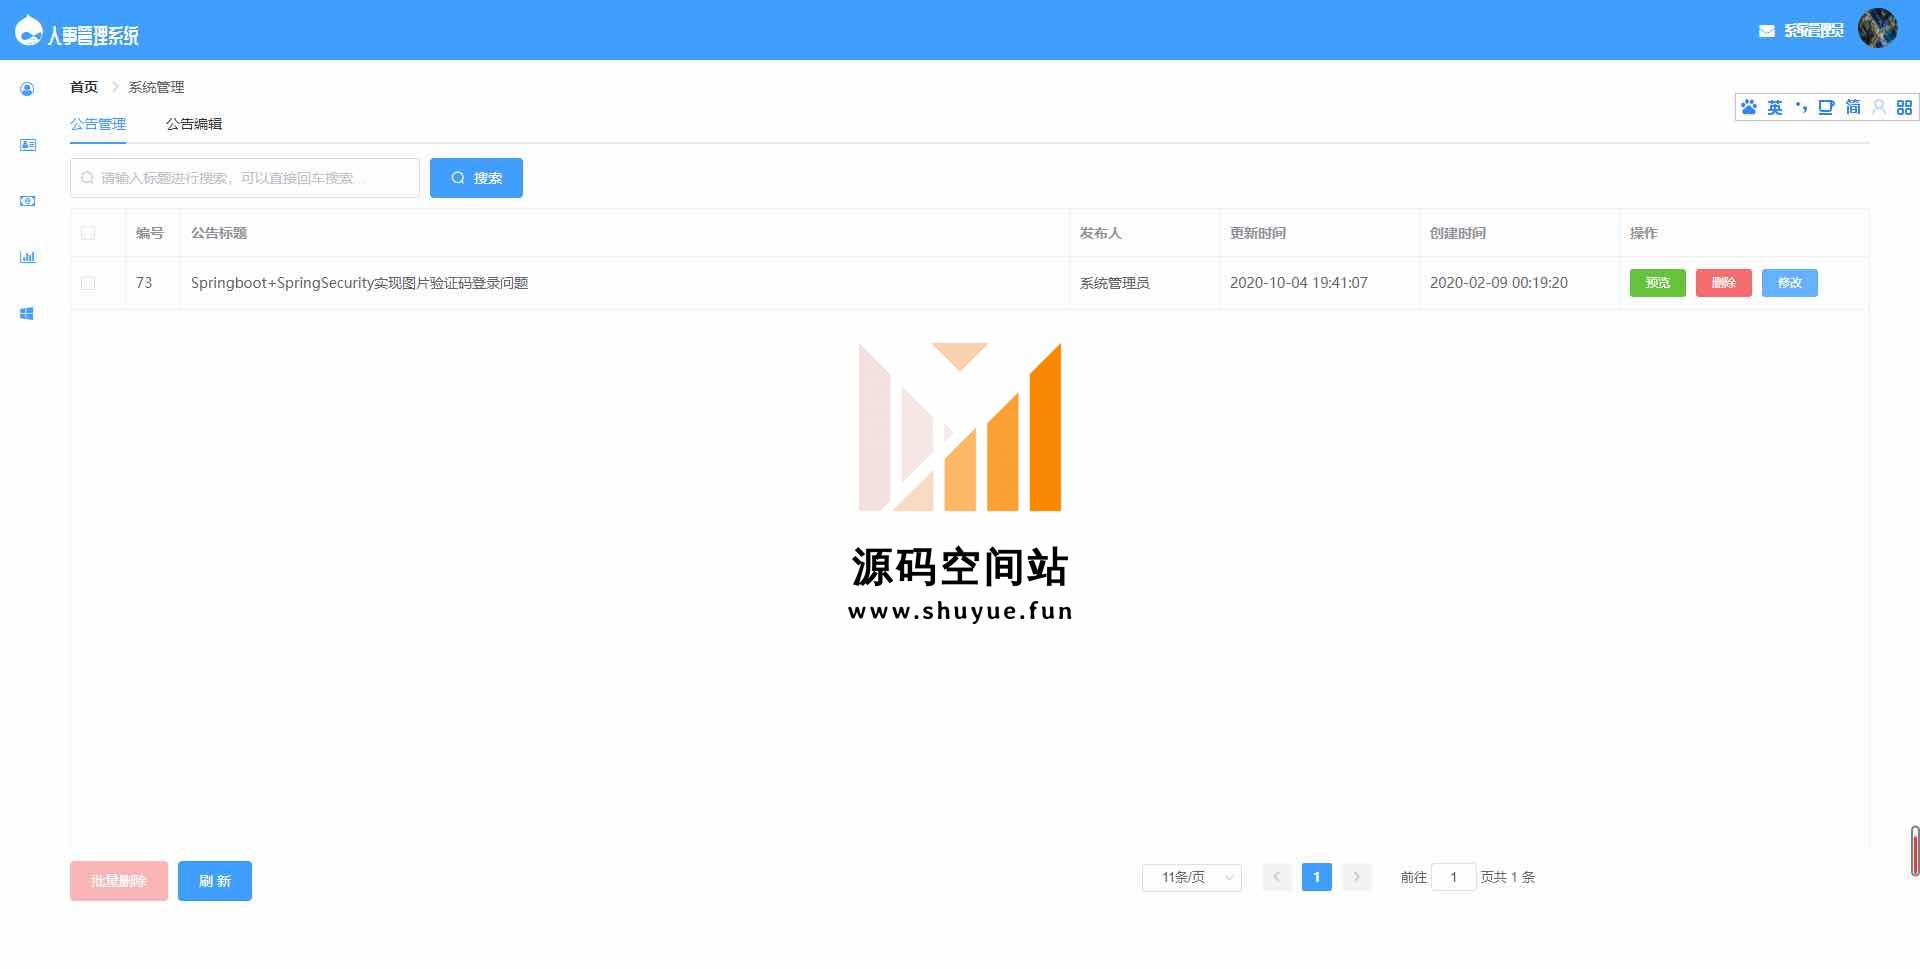Image resolution: width=1920 pixels, height=969 pixels.
Task: Go to next page arrow
Action: click(x=1357, y=877)
